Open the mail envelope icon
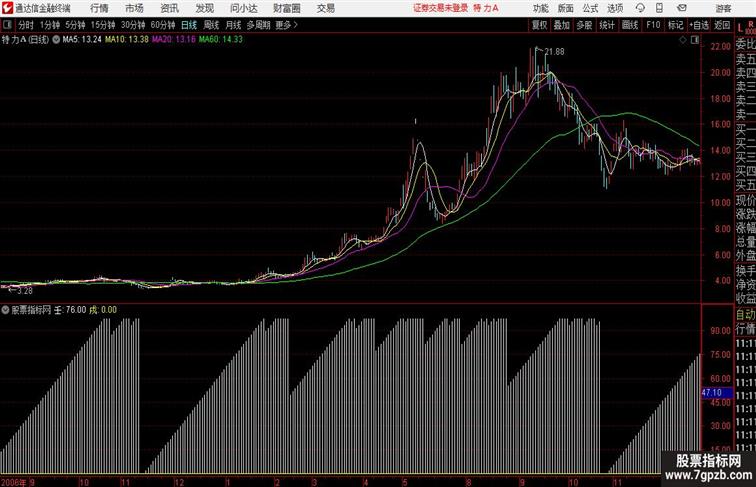Image resolution: width=756 pixels, height=487 pixels. [682, 8]
